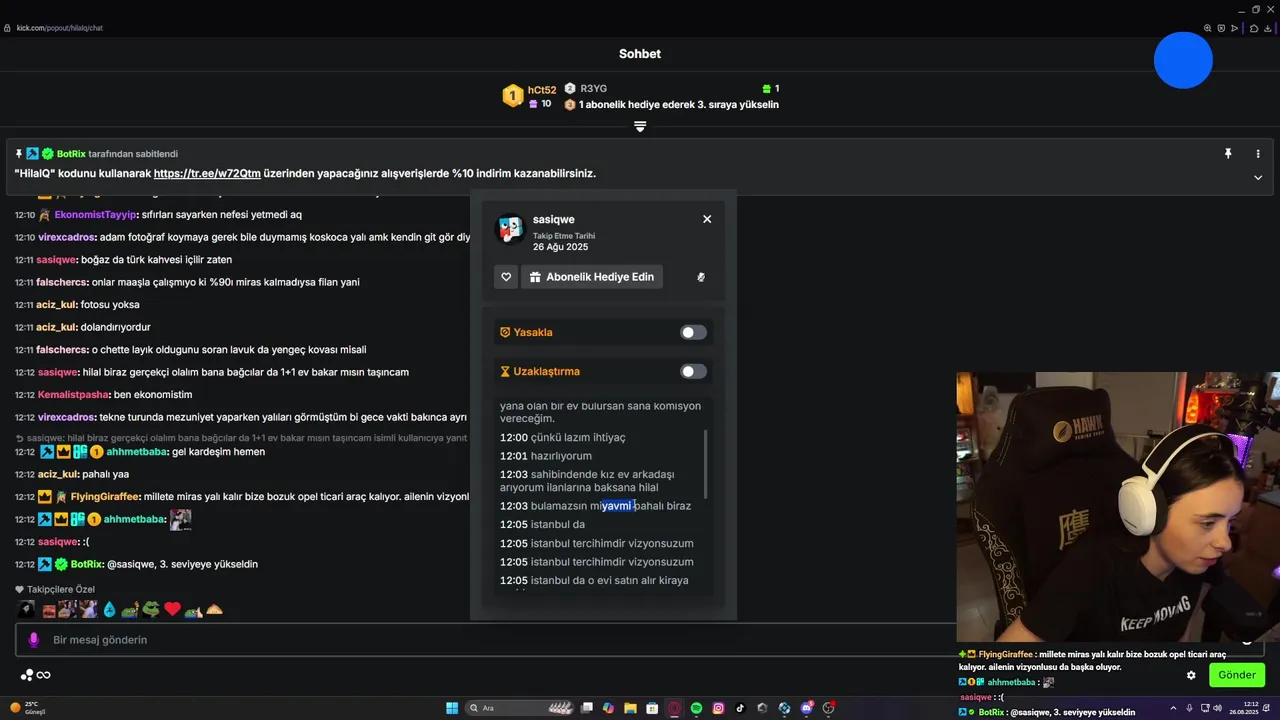Click 'istanbul da' message at 12:05
1280x720 pixels.
(542, 524)
